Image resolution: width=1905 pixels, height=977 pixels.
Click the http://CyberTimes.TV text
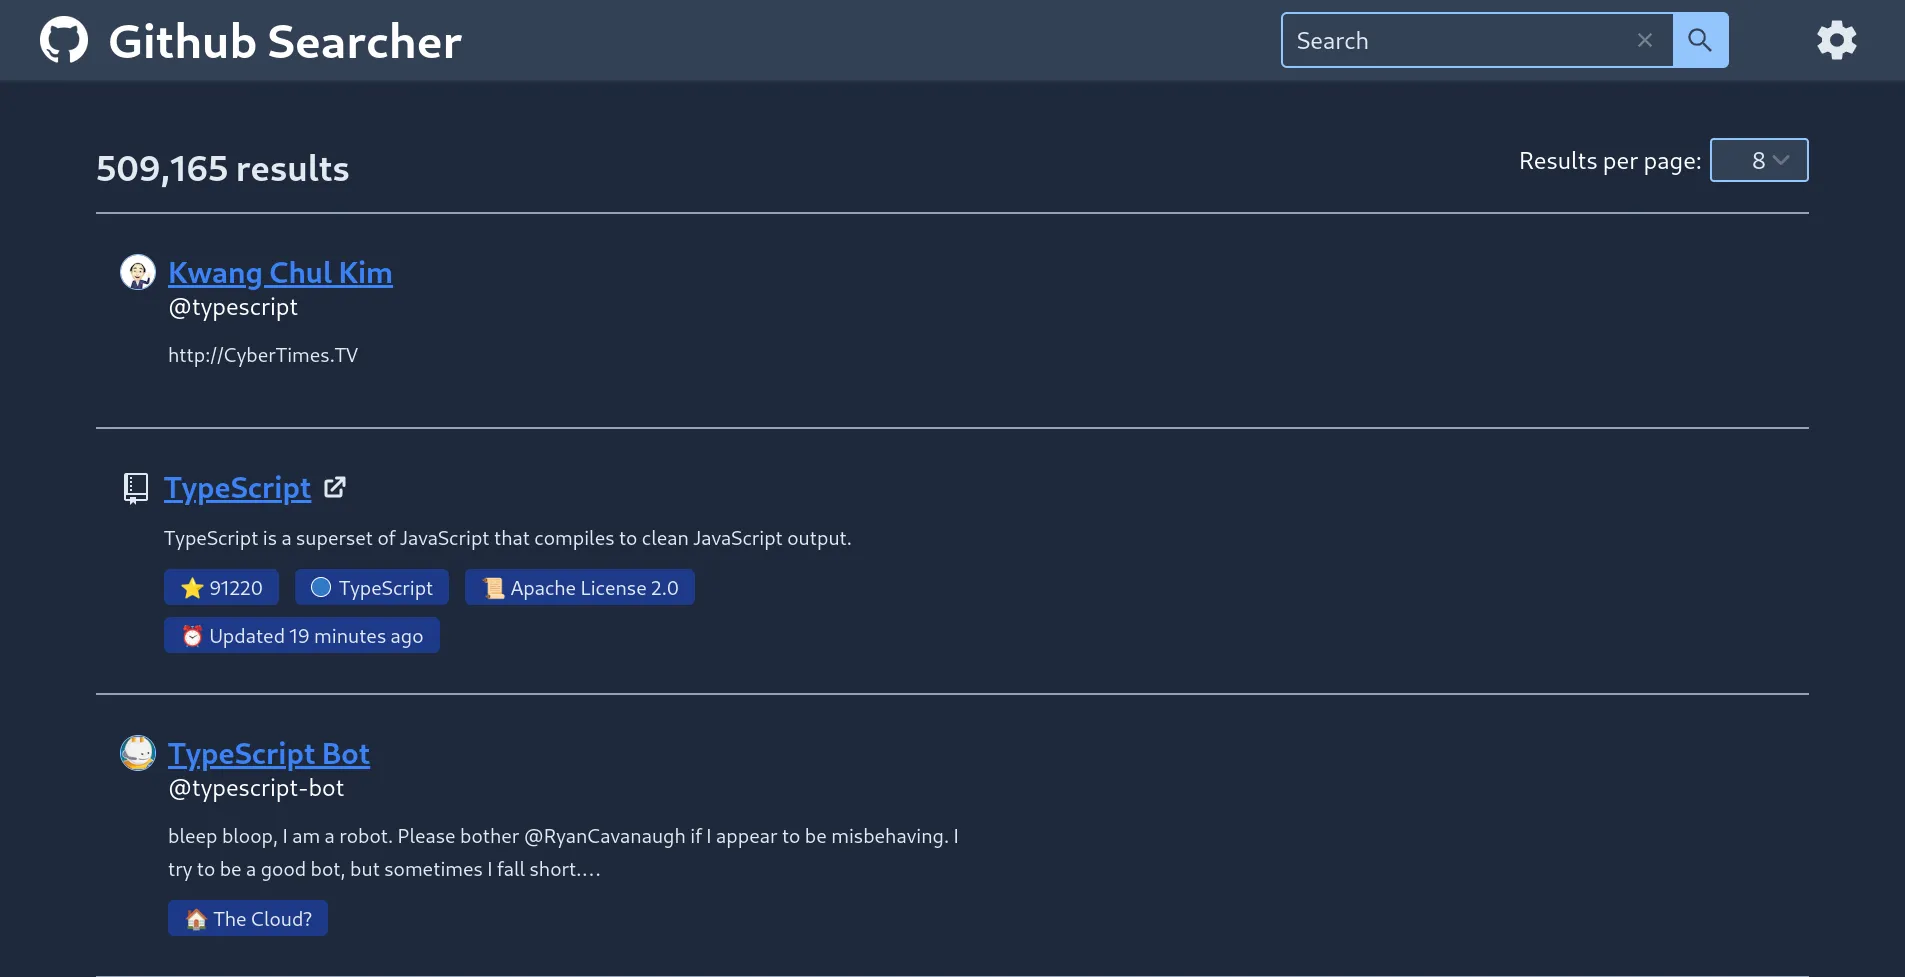(x=263, y=355)
